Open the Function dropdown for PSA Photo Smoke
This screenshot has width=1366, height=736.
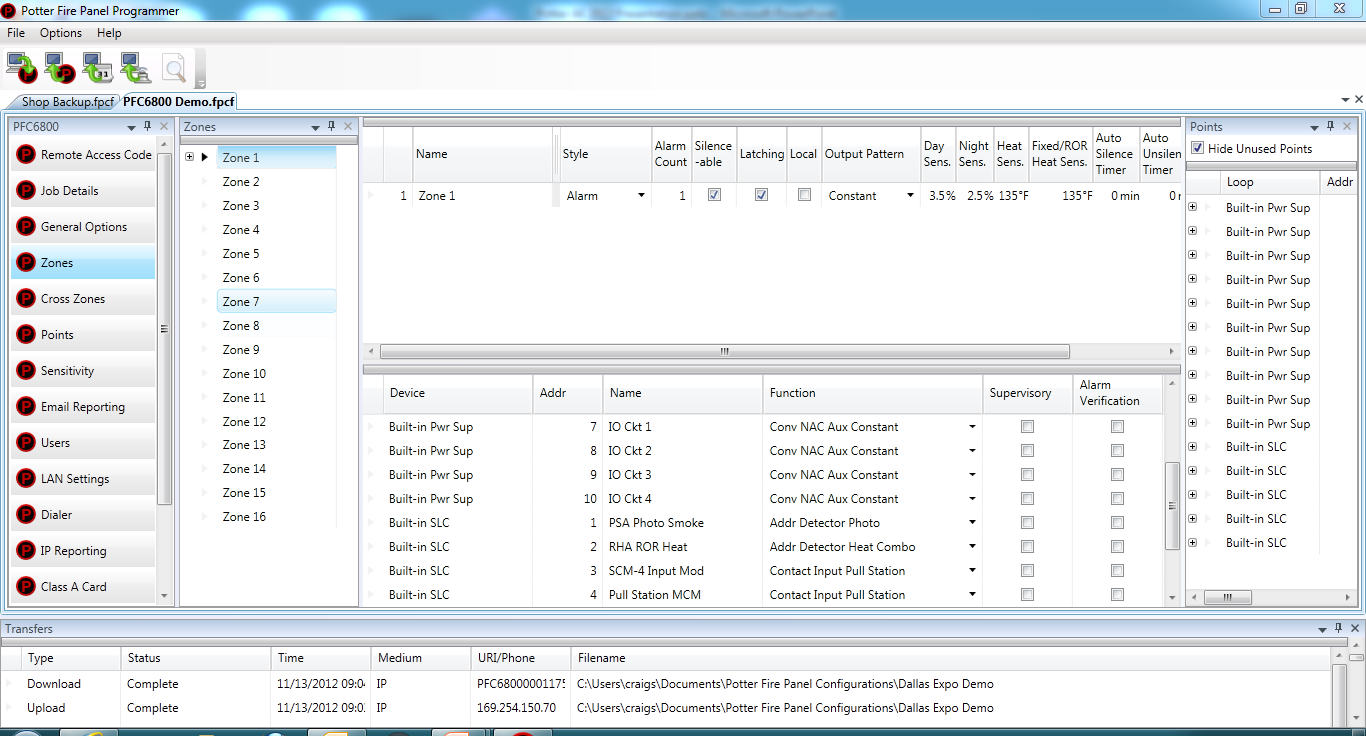972,523
